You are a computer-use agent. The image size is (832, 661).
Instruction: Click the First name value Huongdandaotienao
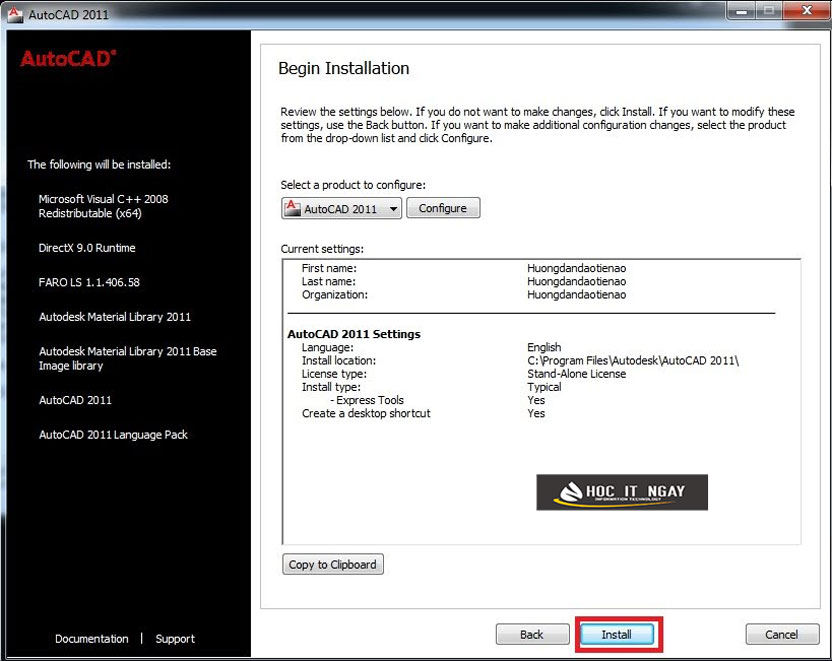pos(576,268)
